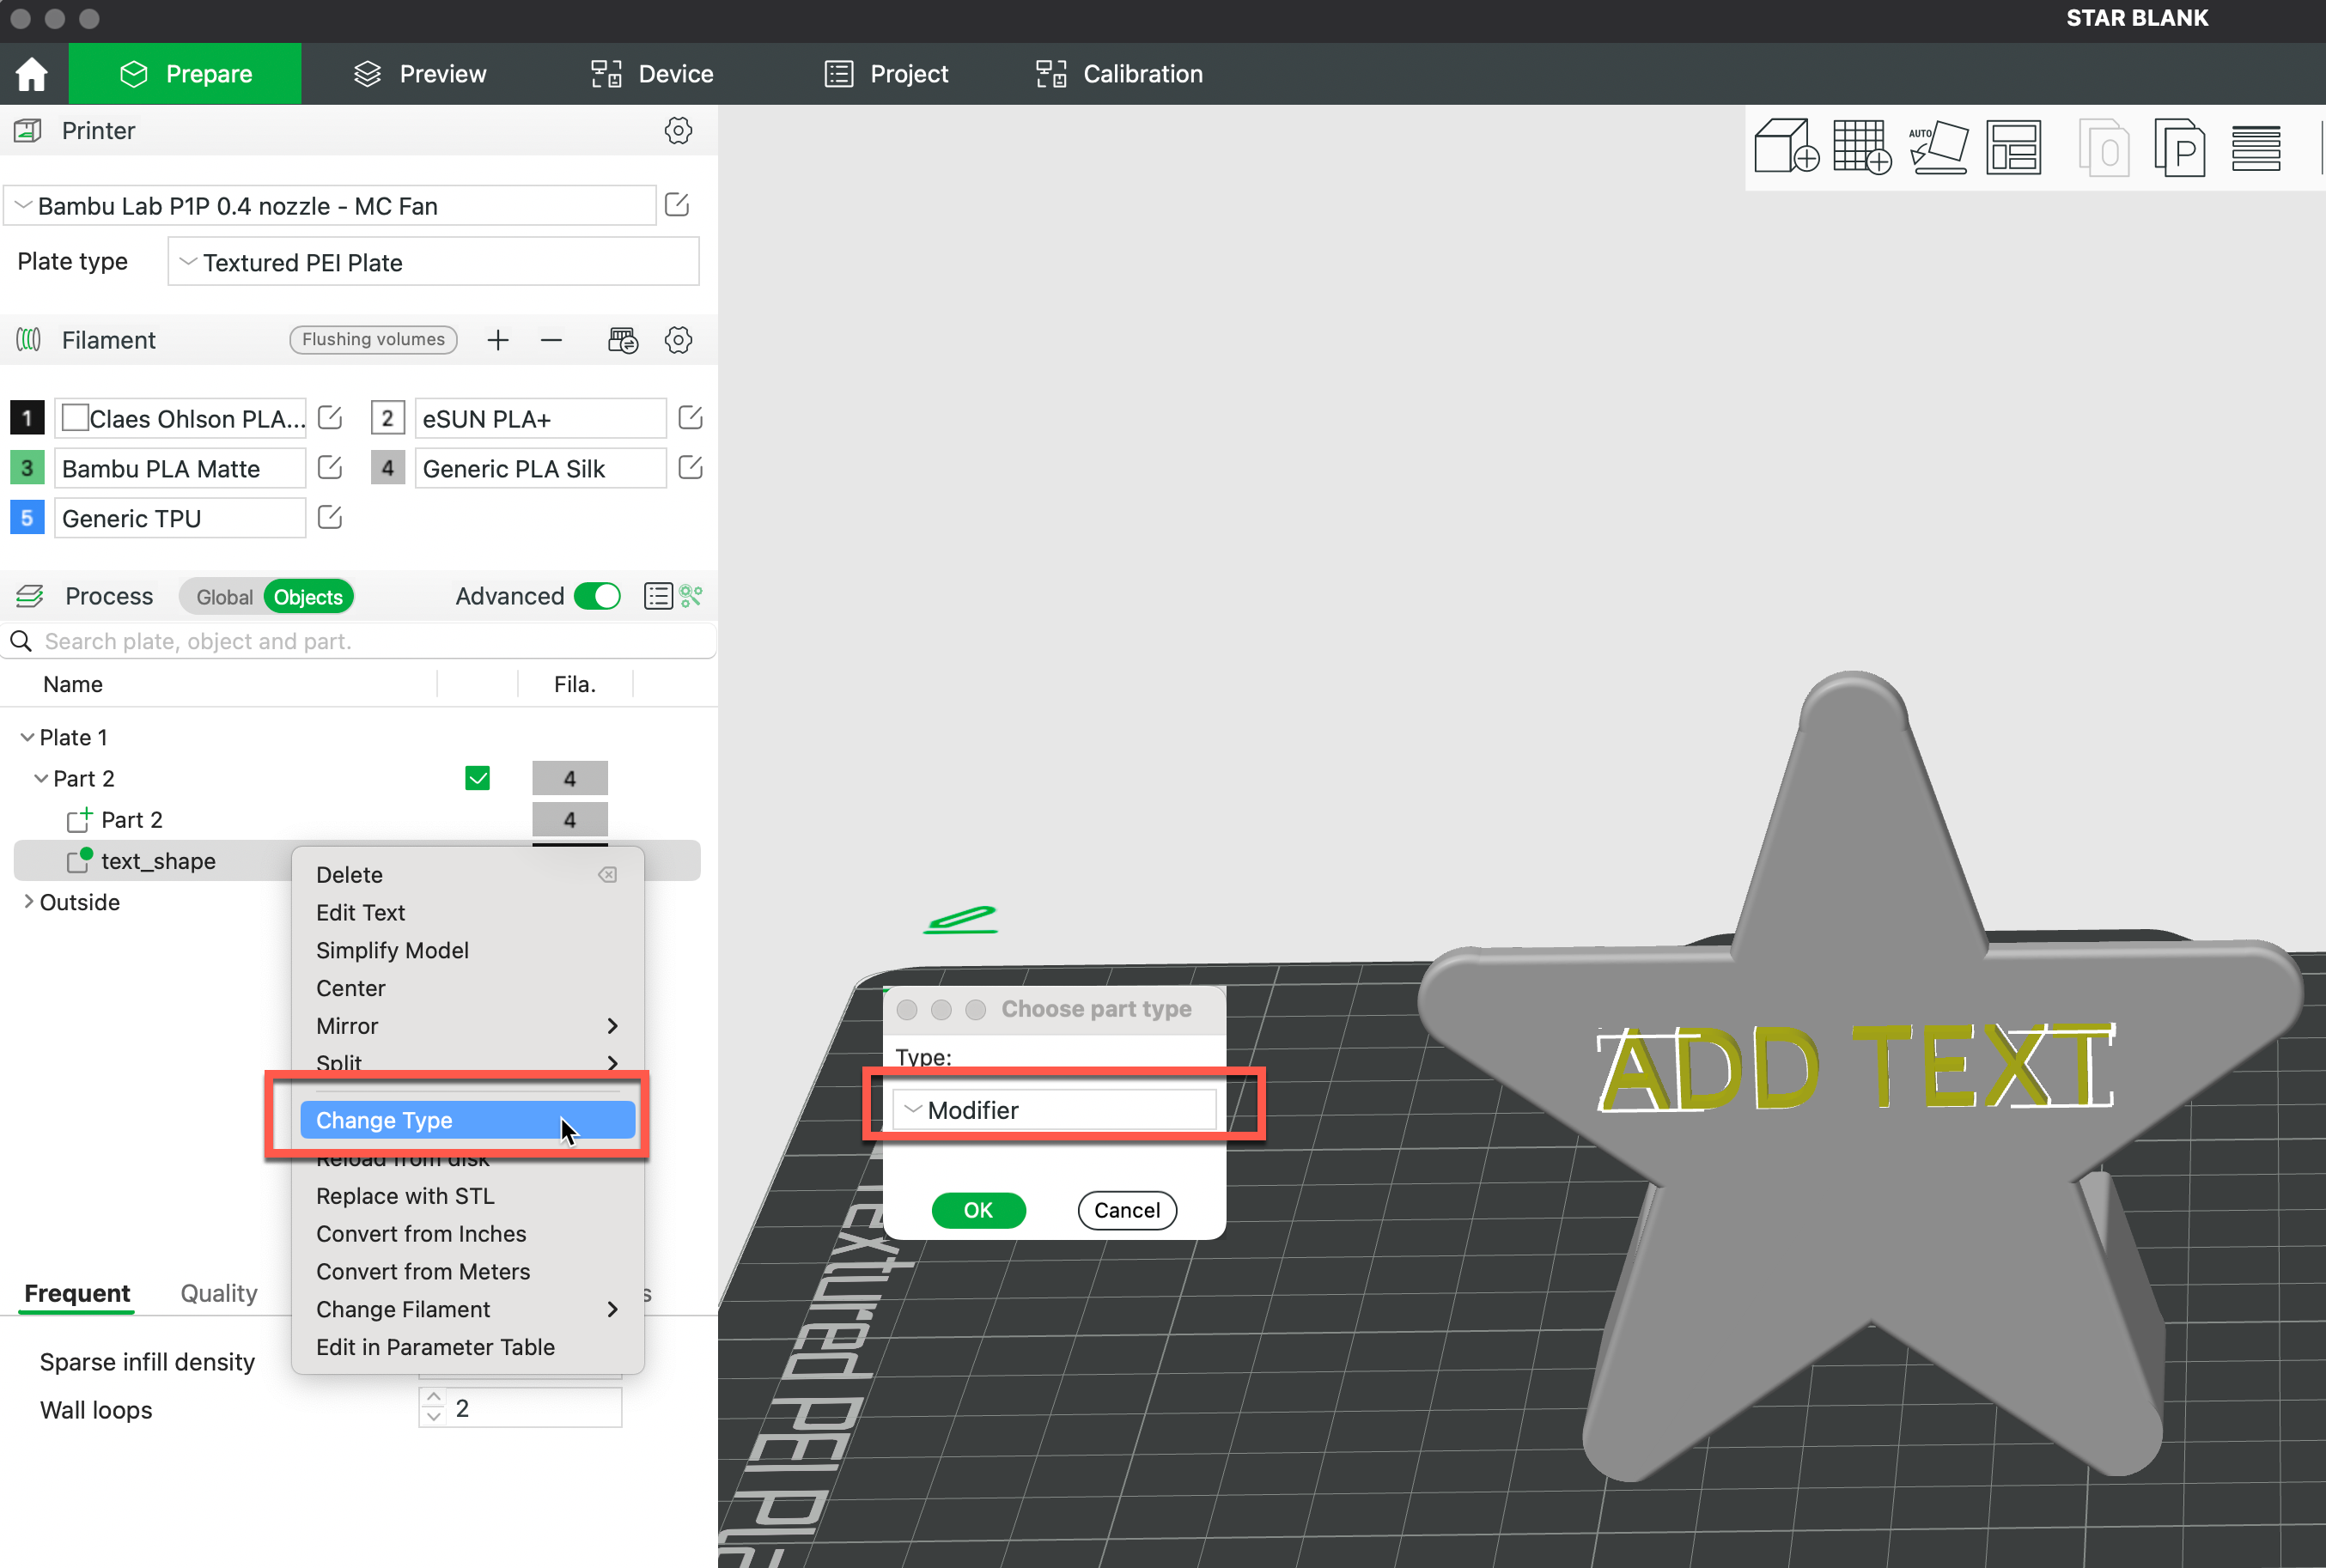
Task: Edit the Bambu Lab P1P printer preset
Action: coord(677,205)
